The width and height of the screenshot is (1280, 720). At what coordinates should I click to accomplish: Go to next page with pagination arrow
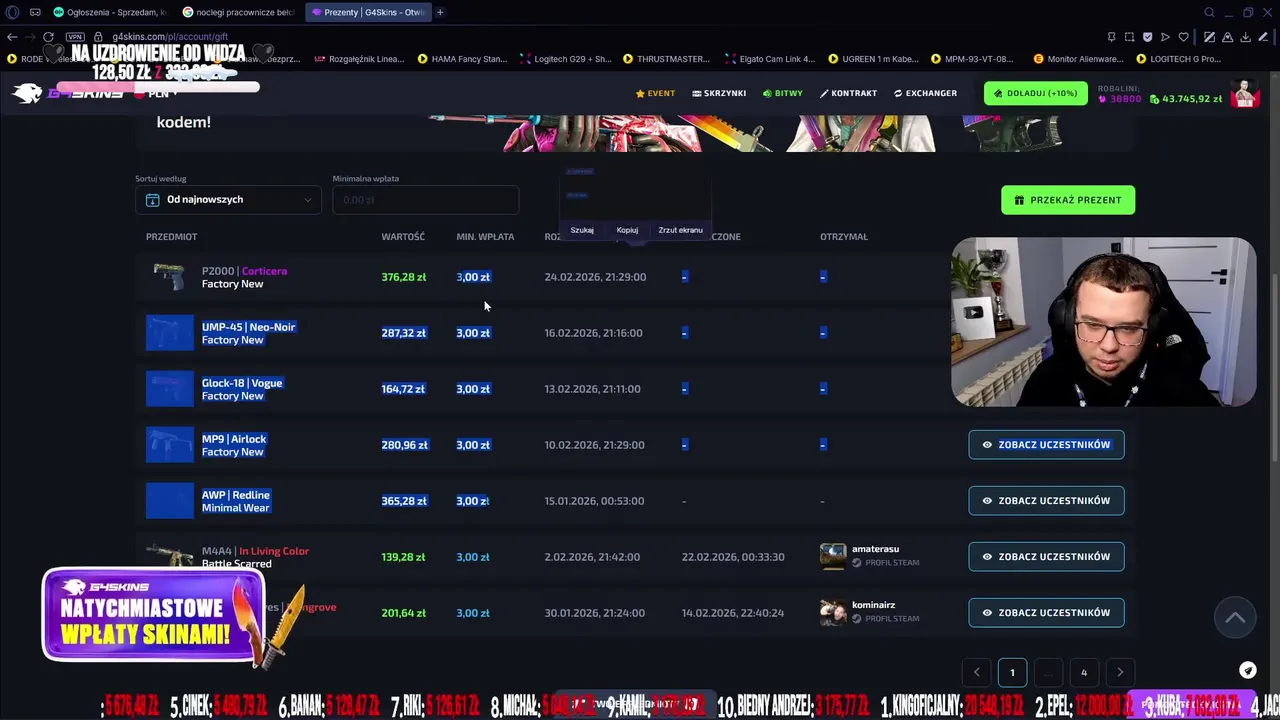coord(1120,673)
